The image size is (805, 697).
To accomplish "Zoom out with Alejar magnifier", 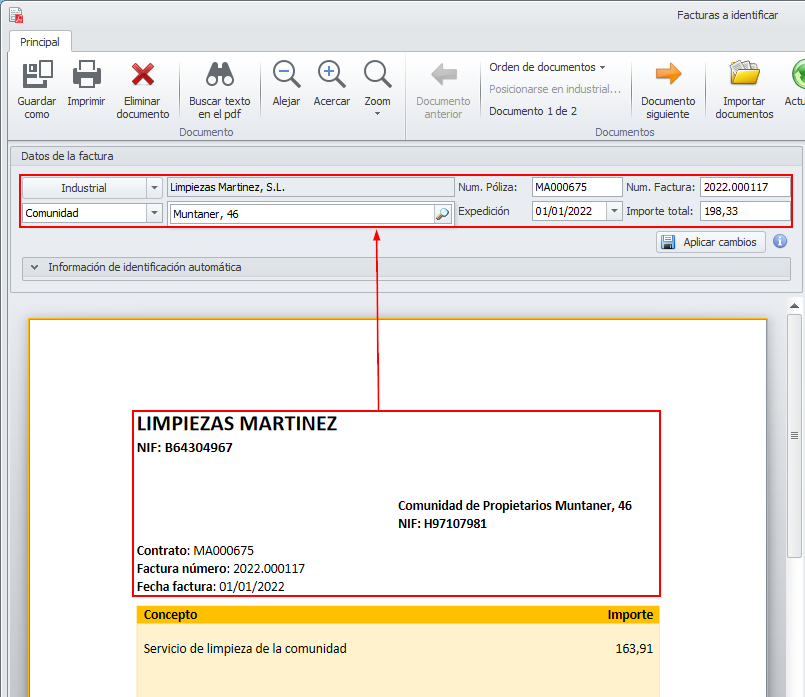I will pyautogui.click(x=286, y=75).
